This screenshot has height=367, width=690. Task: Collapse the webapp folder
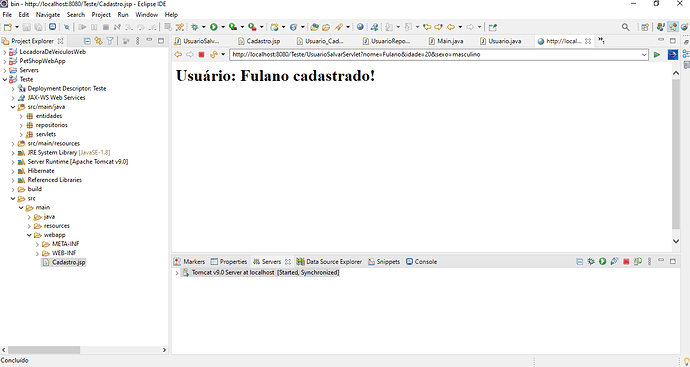coord(29,235)
